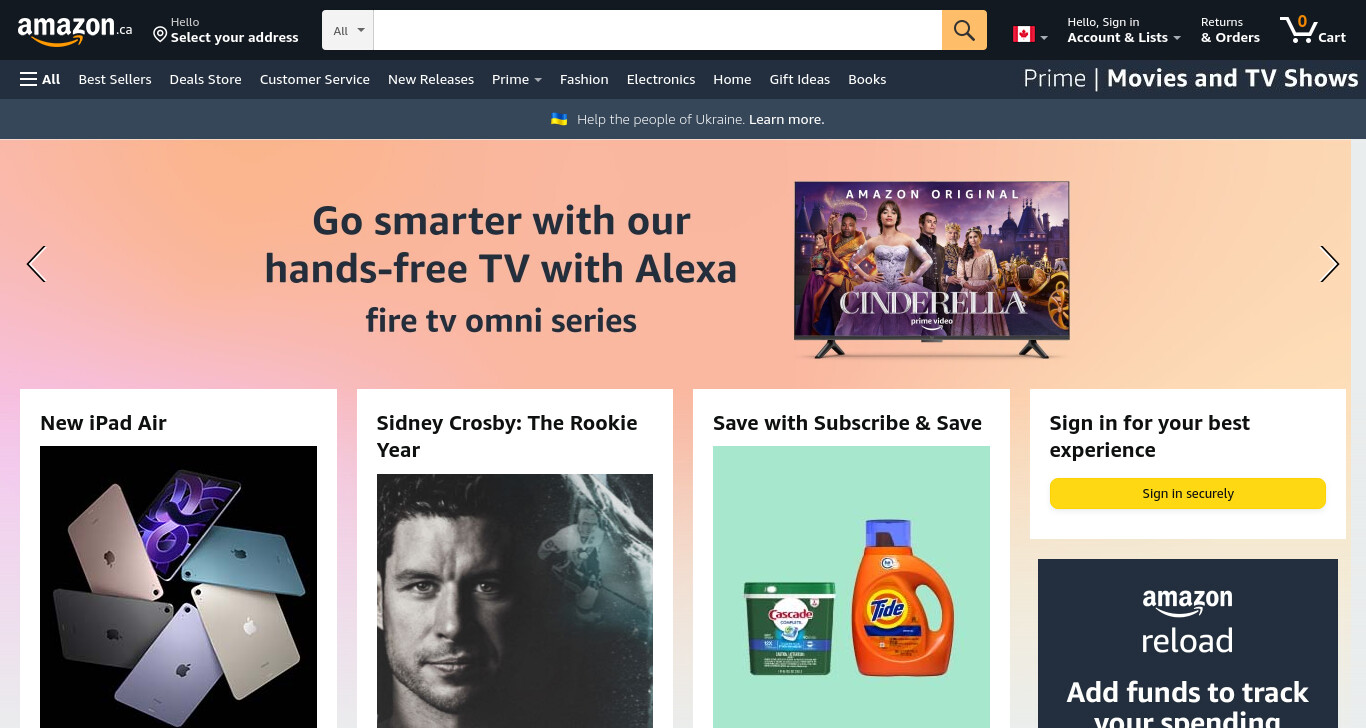Open Returns & Orders link

1230,30
